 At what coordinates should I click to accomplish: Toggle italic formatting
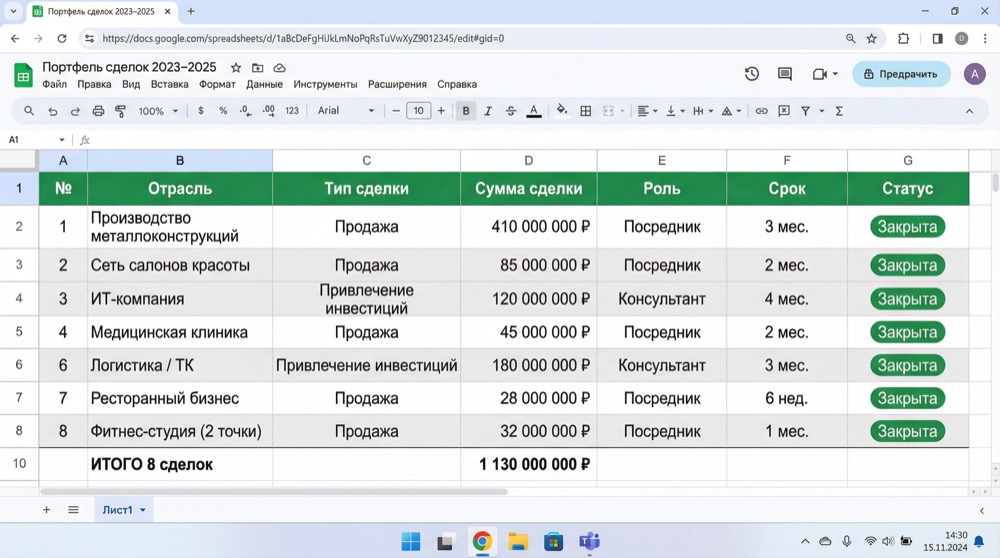488,111
